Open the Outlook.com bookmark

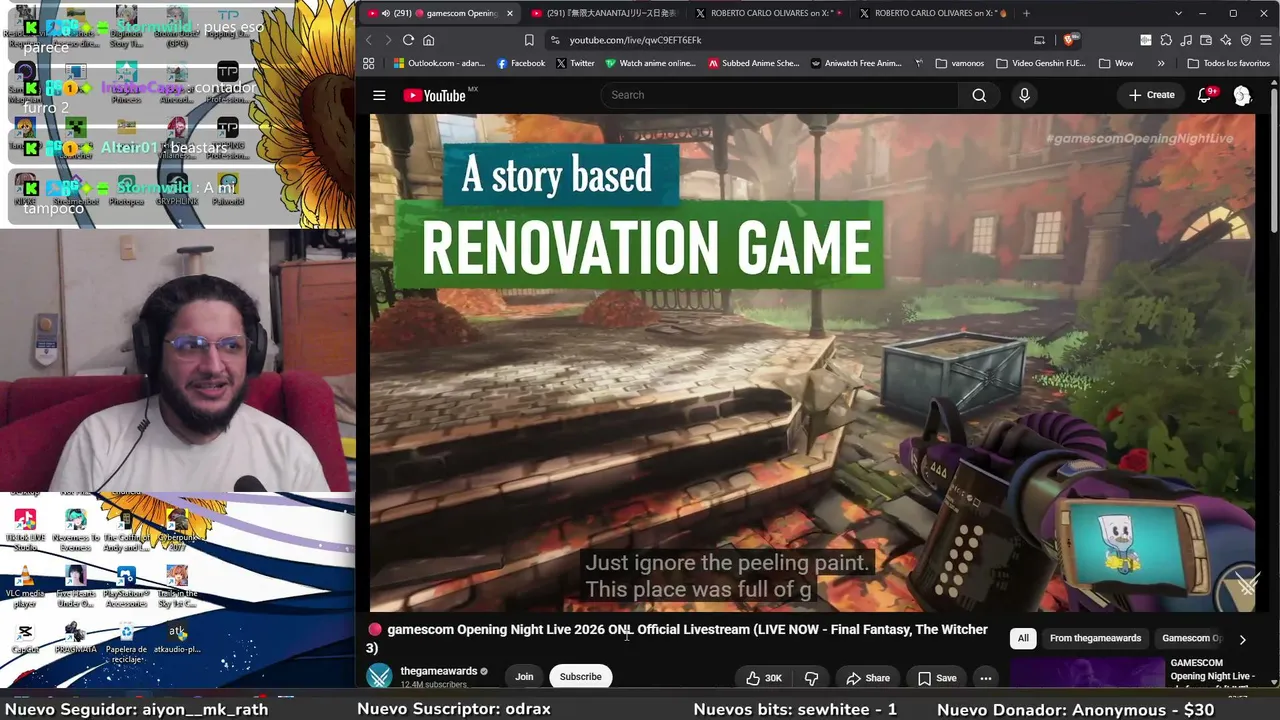coord(439,63)
